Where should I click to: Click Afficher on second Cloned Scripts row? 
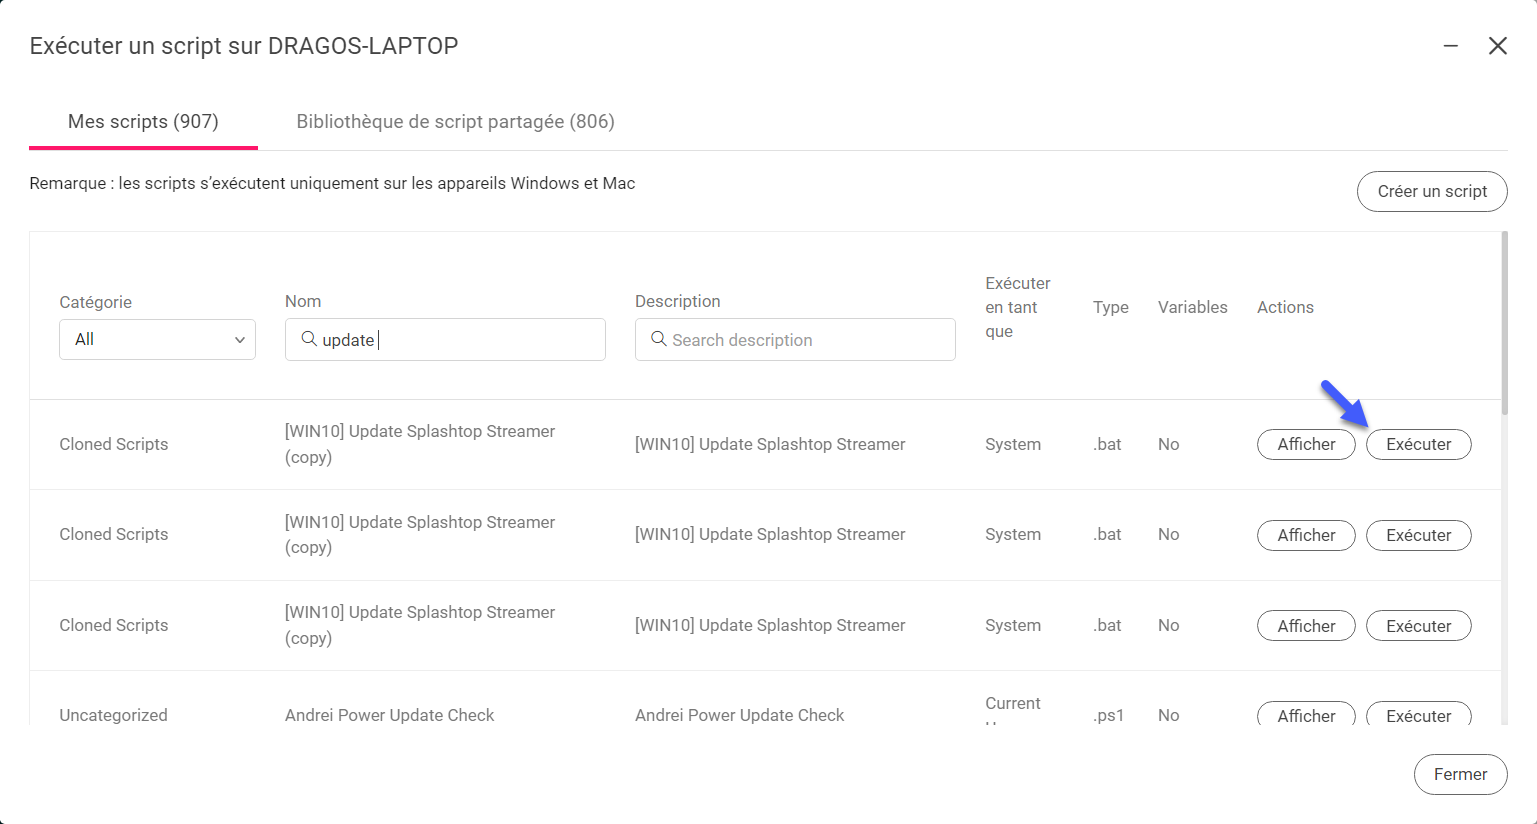[x=1306, y=535]
